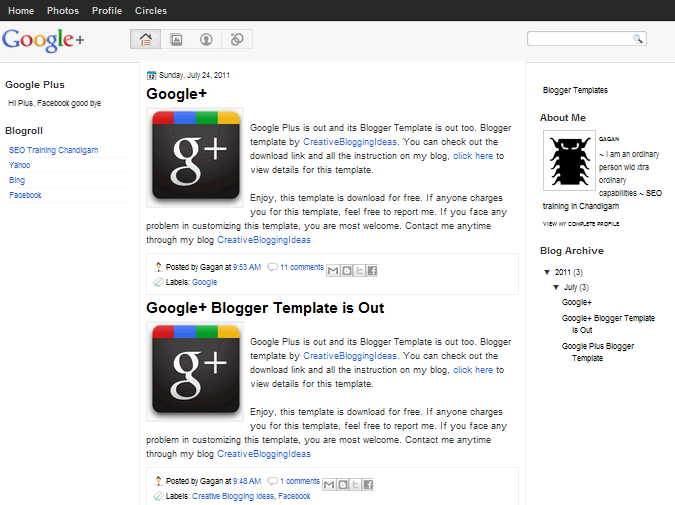Image resolution: width=675 pixels, height=505 pixels.
Task: Click Creative Blogging Ideas label
Action: pyautogui.click(x=233, y=496)
